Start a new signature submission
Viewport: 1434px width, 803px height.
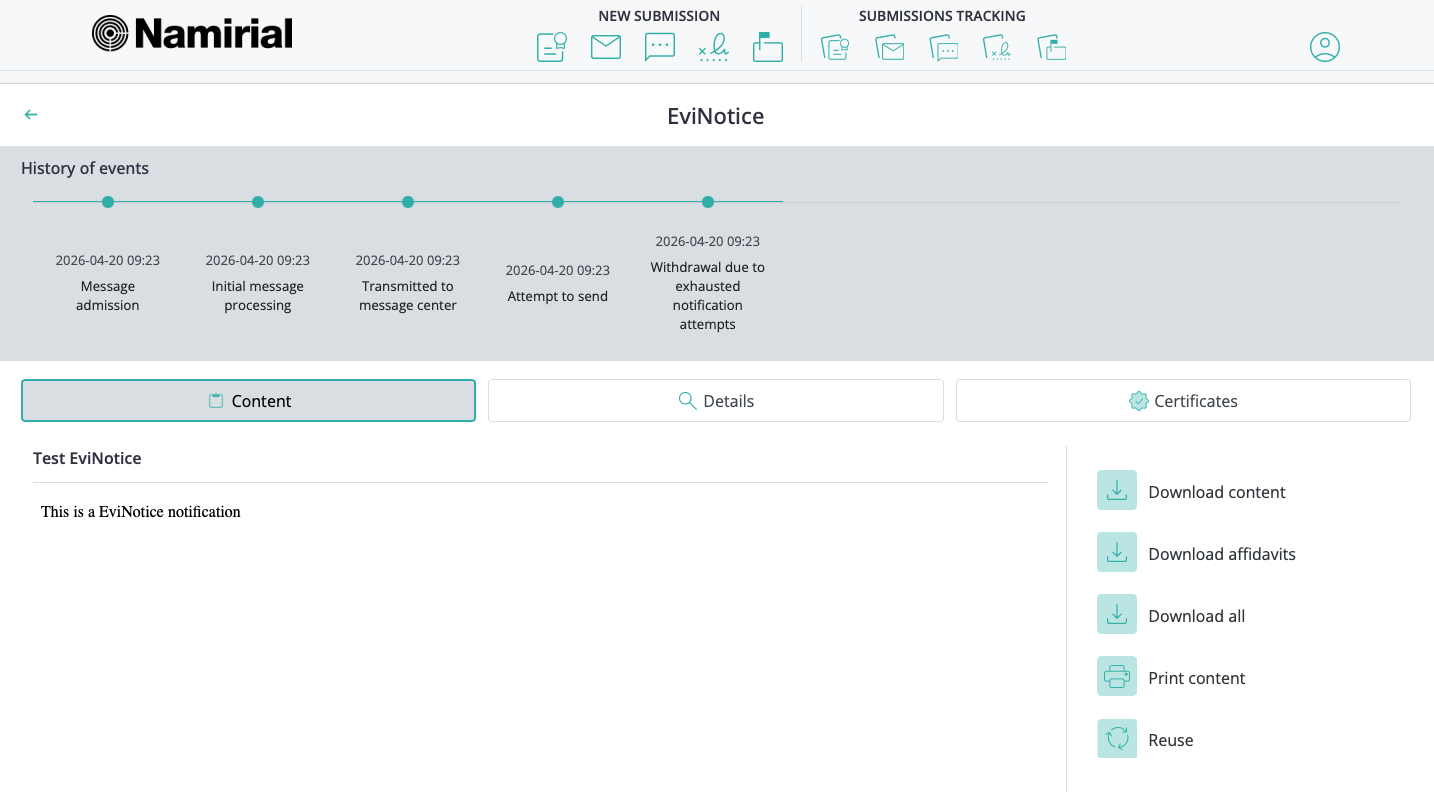point(713,47)
